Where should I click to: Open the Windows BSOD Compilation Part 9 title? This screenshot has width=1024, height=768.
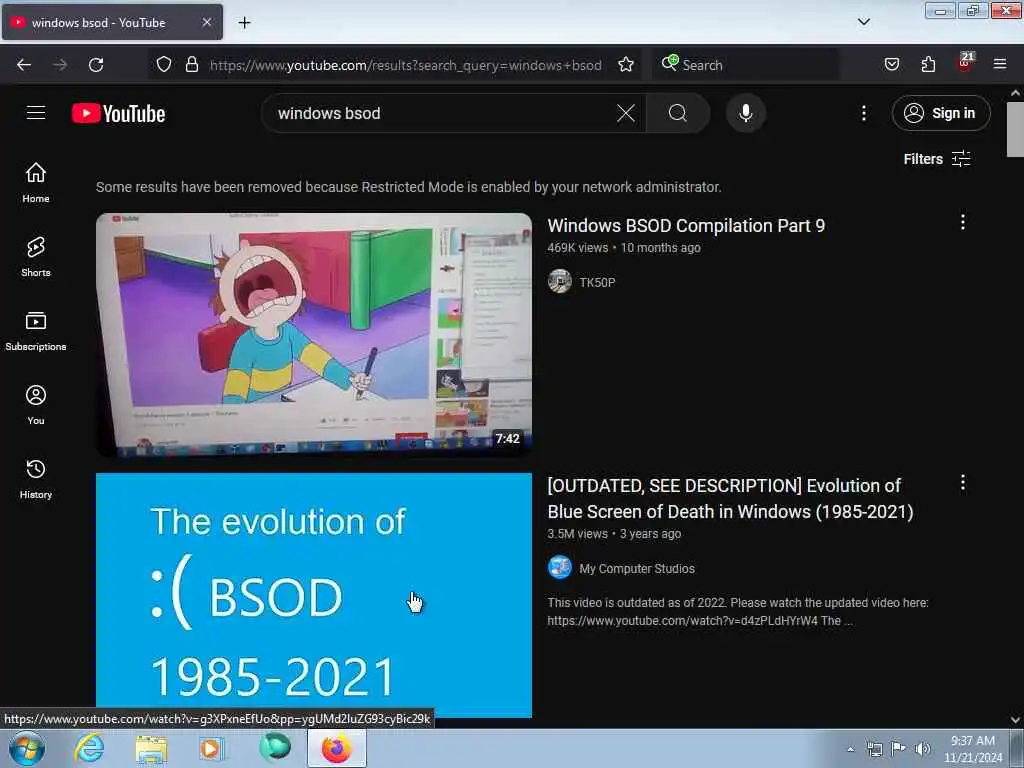(x=686, y=226)
